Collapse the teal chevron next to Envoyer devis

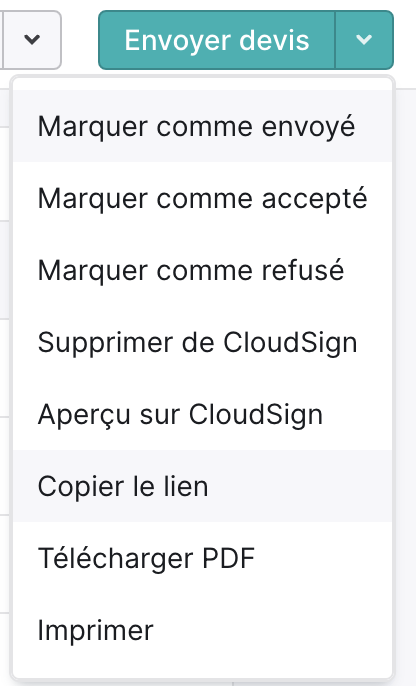tap(364, 40)
